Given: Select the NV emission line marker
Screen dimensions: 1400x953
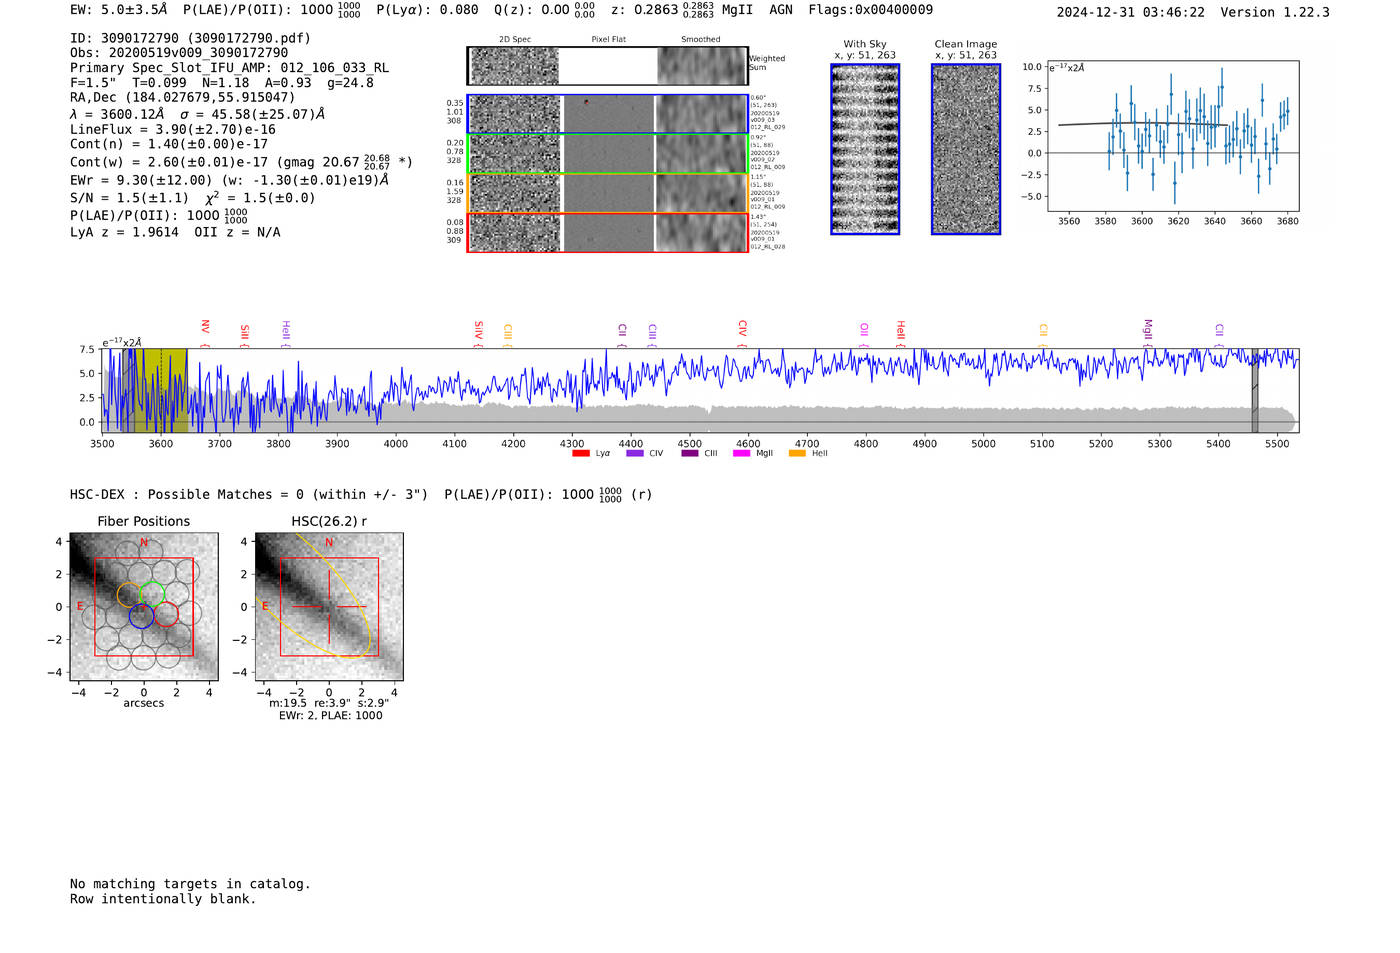Looking at the screenshot, I should [205, 332].
